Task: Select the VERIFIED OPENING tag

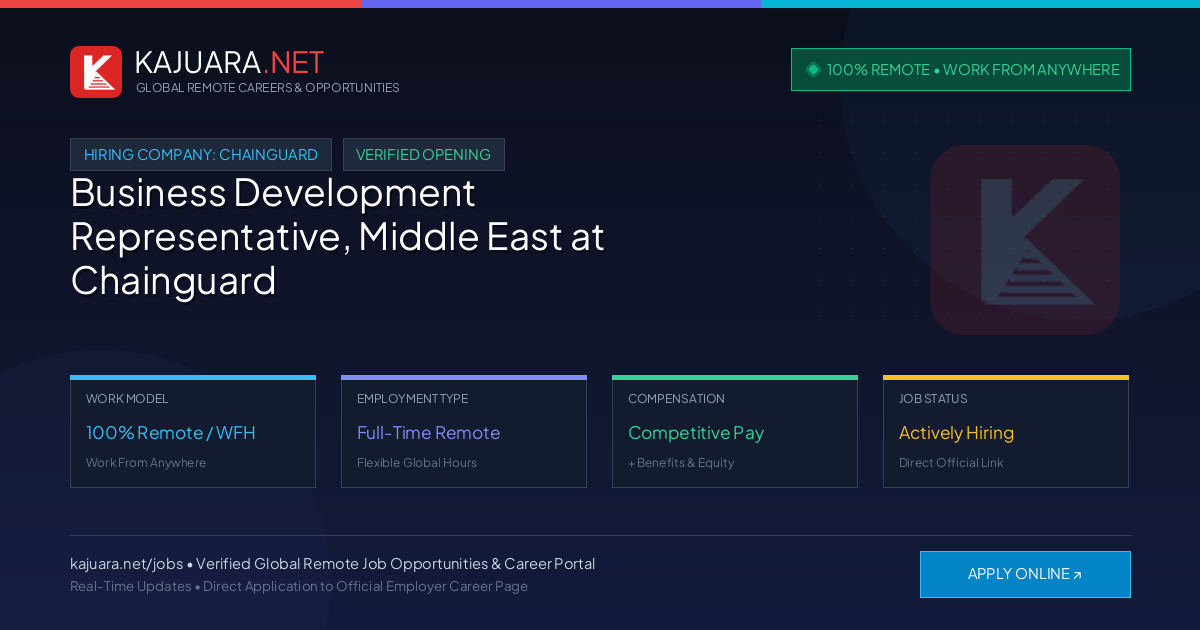Action: click(x=424, y=154)
